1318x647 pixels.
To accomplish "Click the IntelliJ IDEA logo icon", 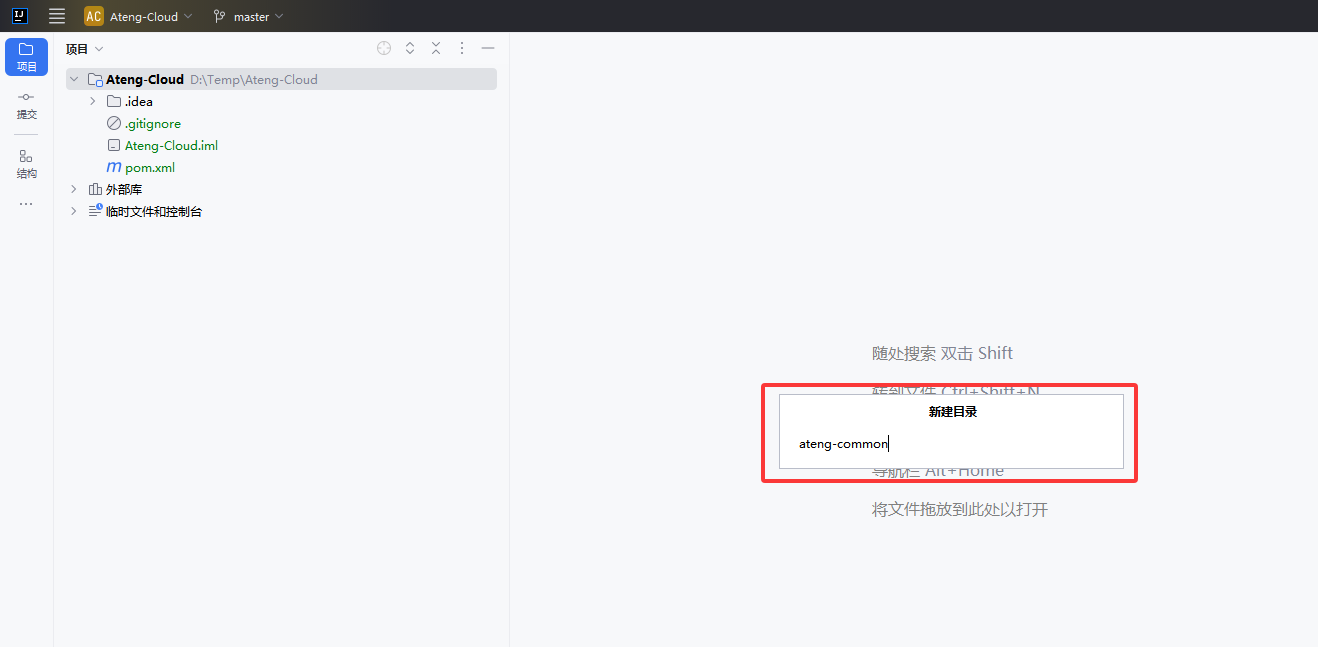I will 20,16.
